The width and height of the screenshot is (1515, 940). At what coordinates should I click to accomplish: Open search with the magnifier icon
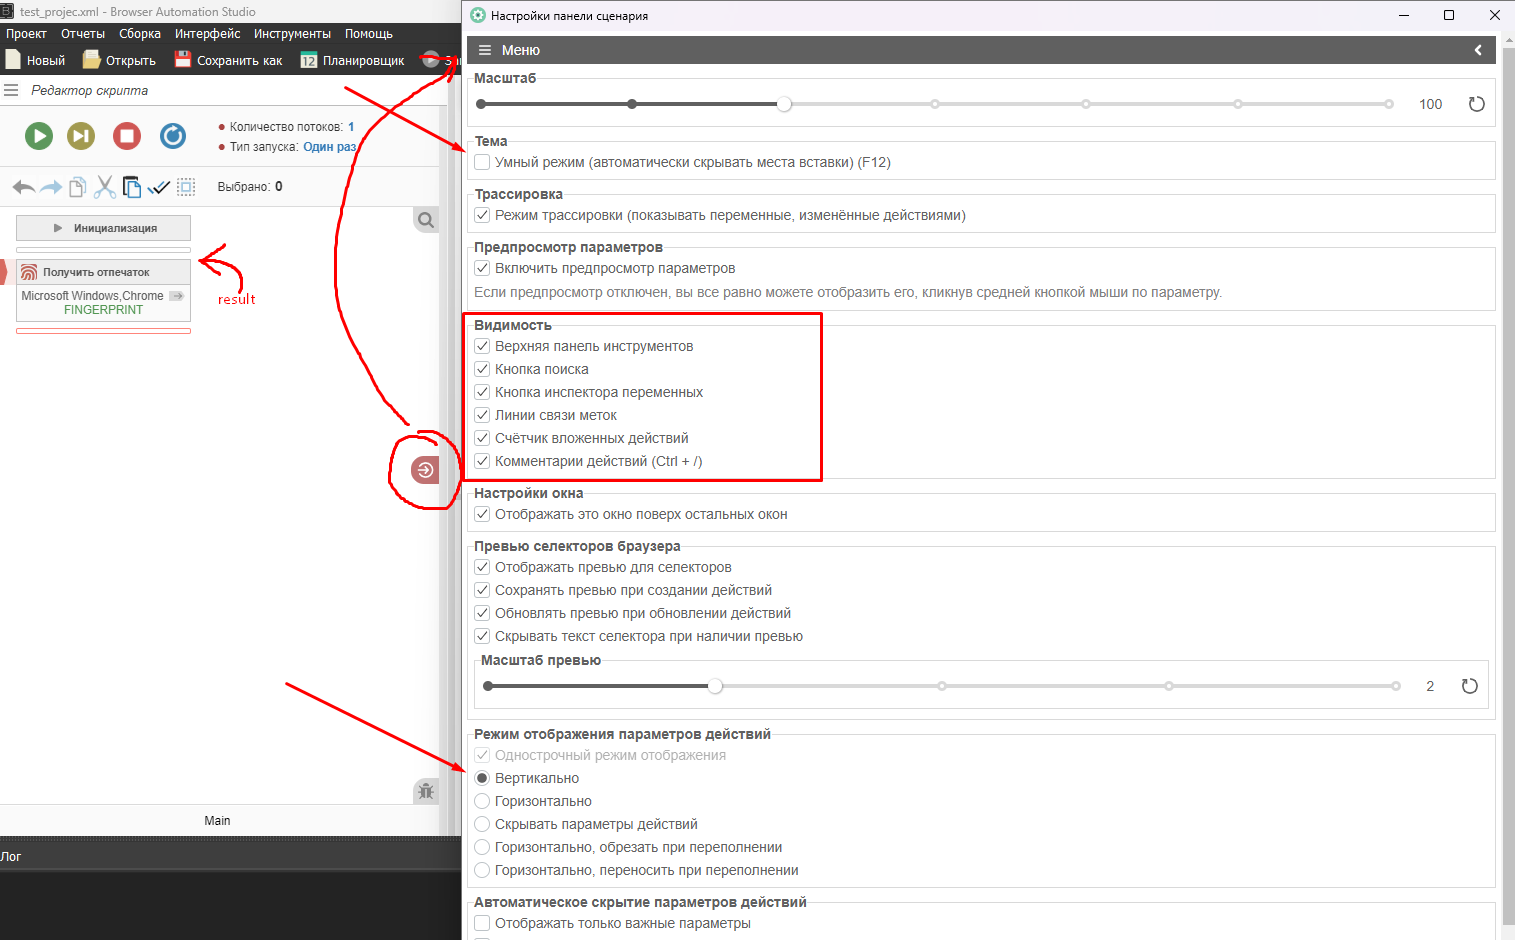(426, 220)
